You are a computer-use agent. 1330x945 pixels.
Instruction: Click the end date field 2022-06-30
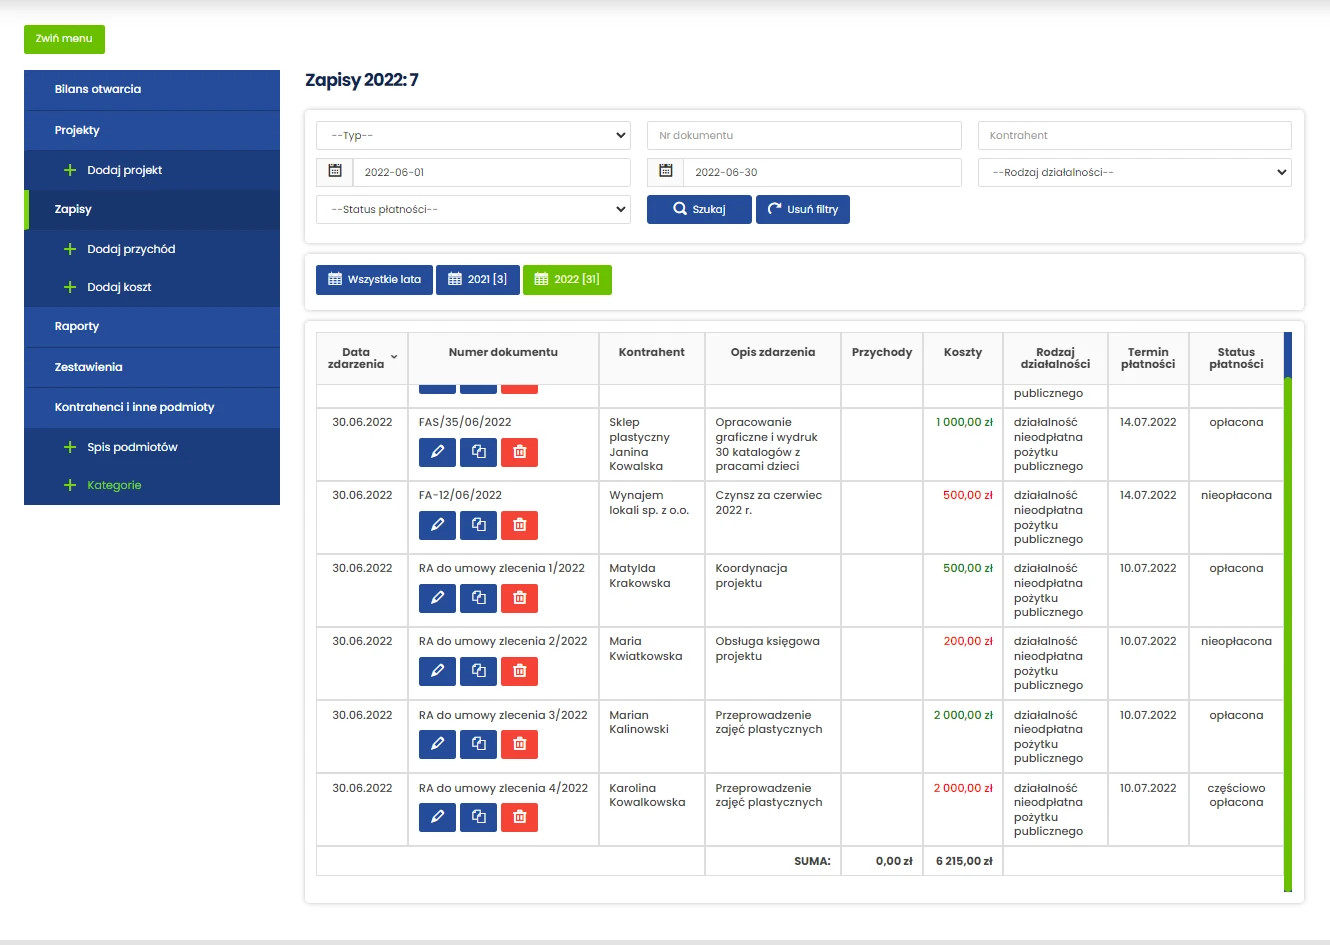(822, 172)
